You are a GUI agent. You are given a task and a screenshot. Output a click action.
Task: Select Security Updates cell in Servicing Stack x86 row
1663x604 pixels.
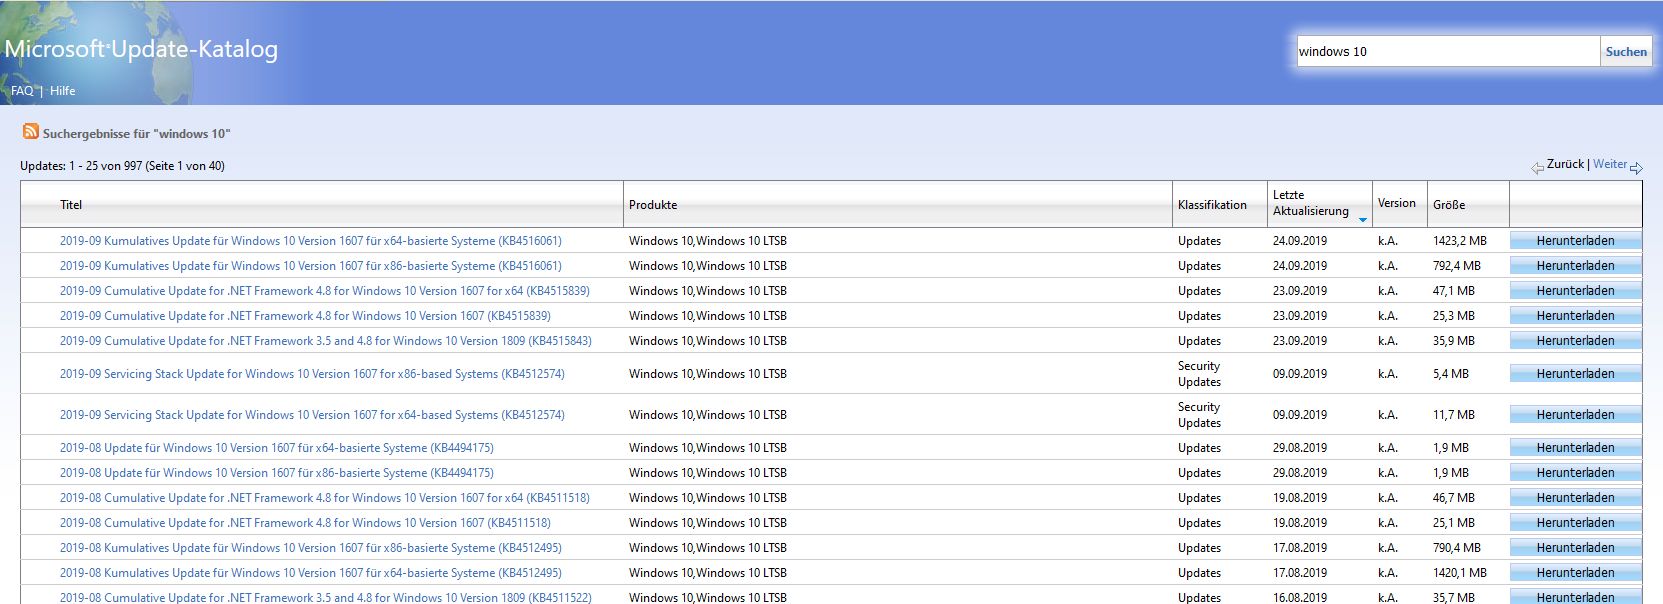(x=1199, y=374)
